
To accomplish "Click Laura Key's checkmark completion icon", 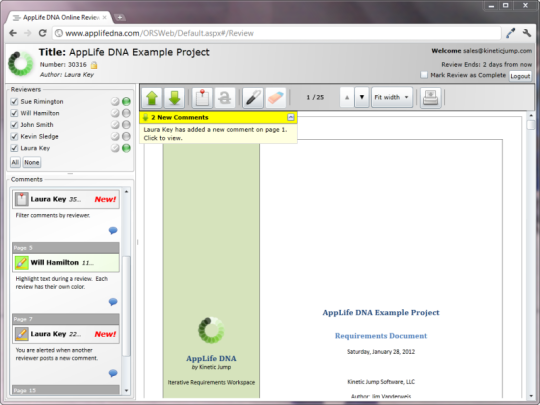I will pyautogui.click(x=115, y=148).
